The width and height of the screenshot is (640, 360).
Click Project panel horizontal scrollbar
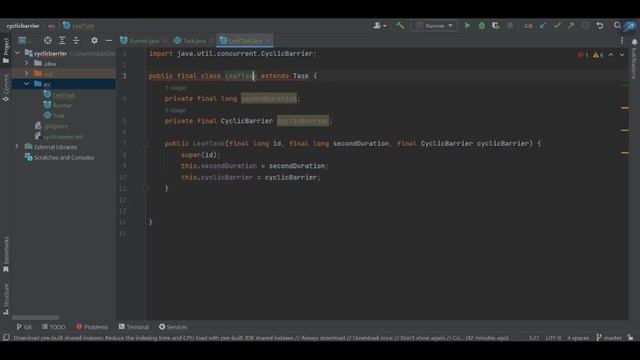coord(35,318)
